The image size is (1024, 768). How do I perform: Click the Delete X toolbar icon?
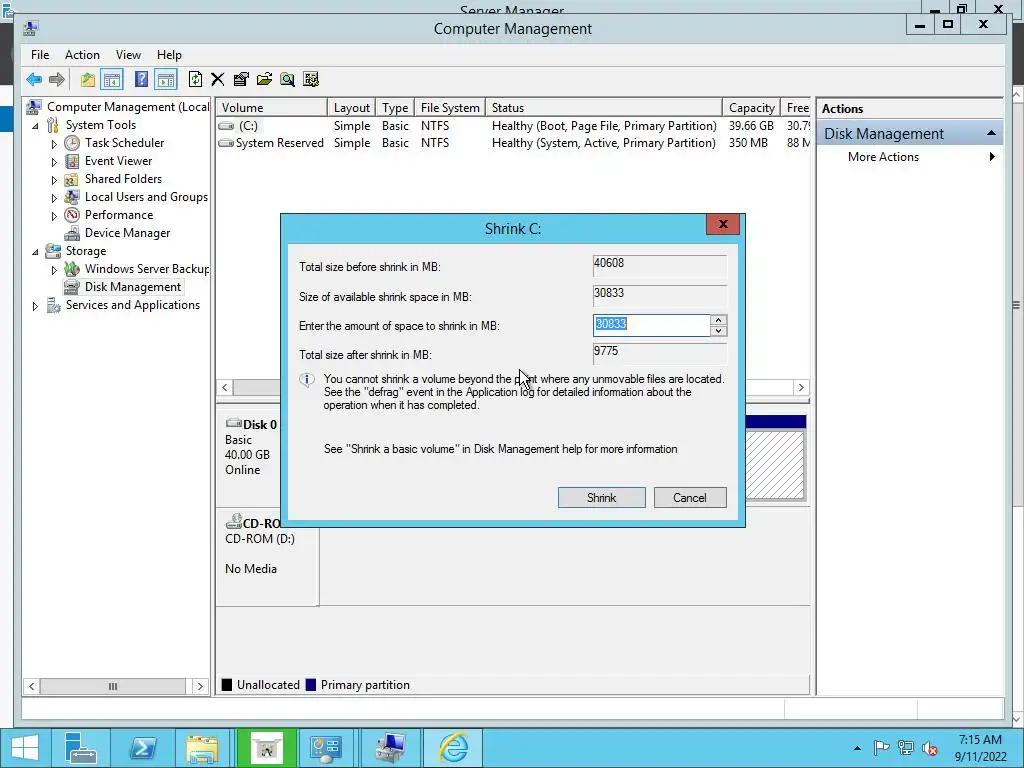tap(217, 80)
